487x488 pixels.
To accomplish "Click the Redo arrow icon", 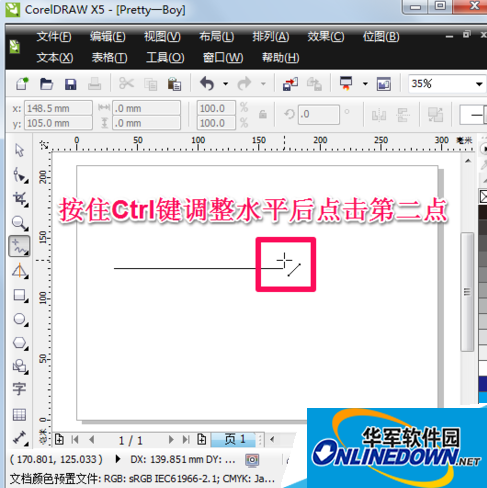I will tap(244, 84).
